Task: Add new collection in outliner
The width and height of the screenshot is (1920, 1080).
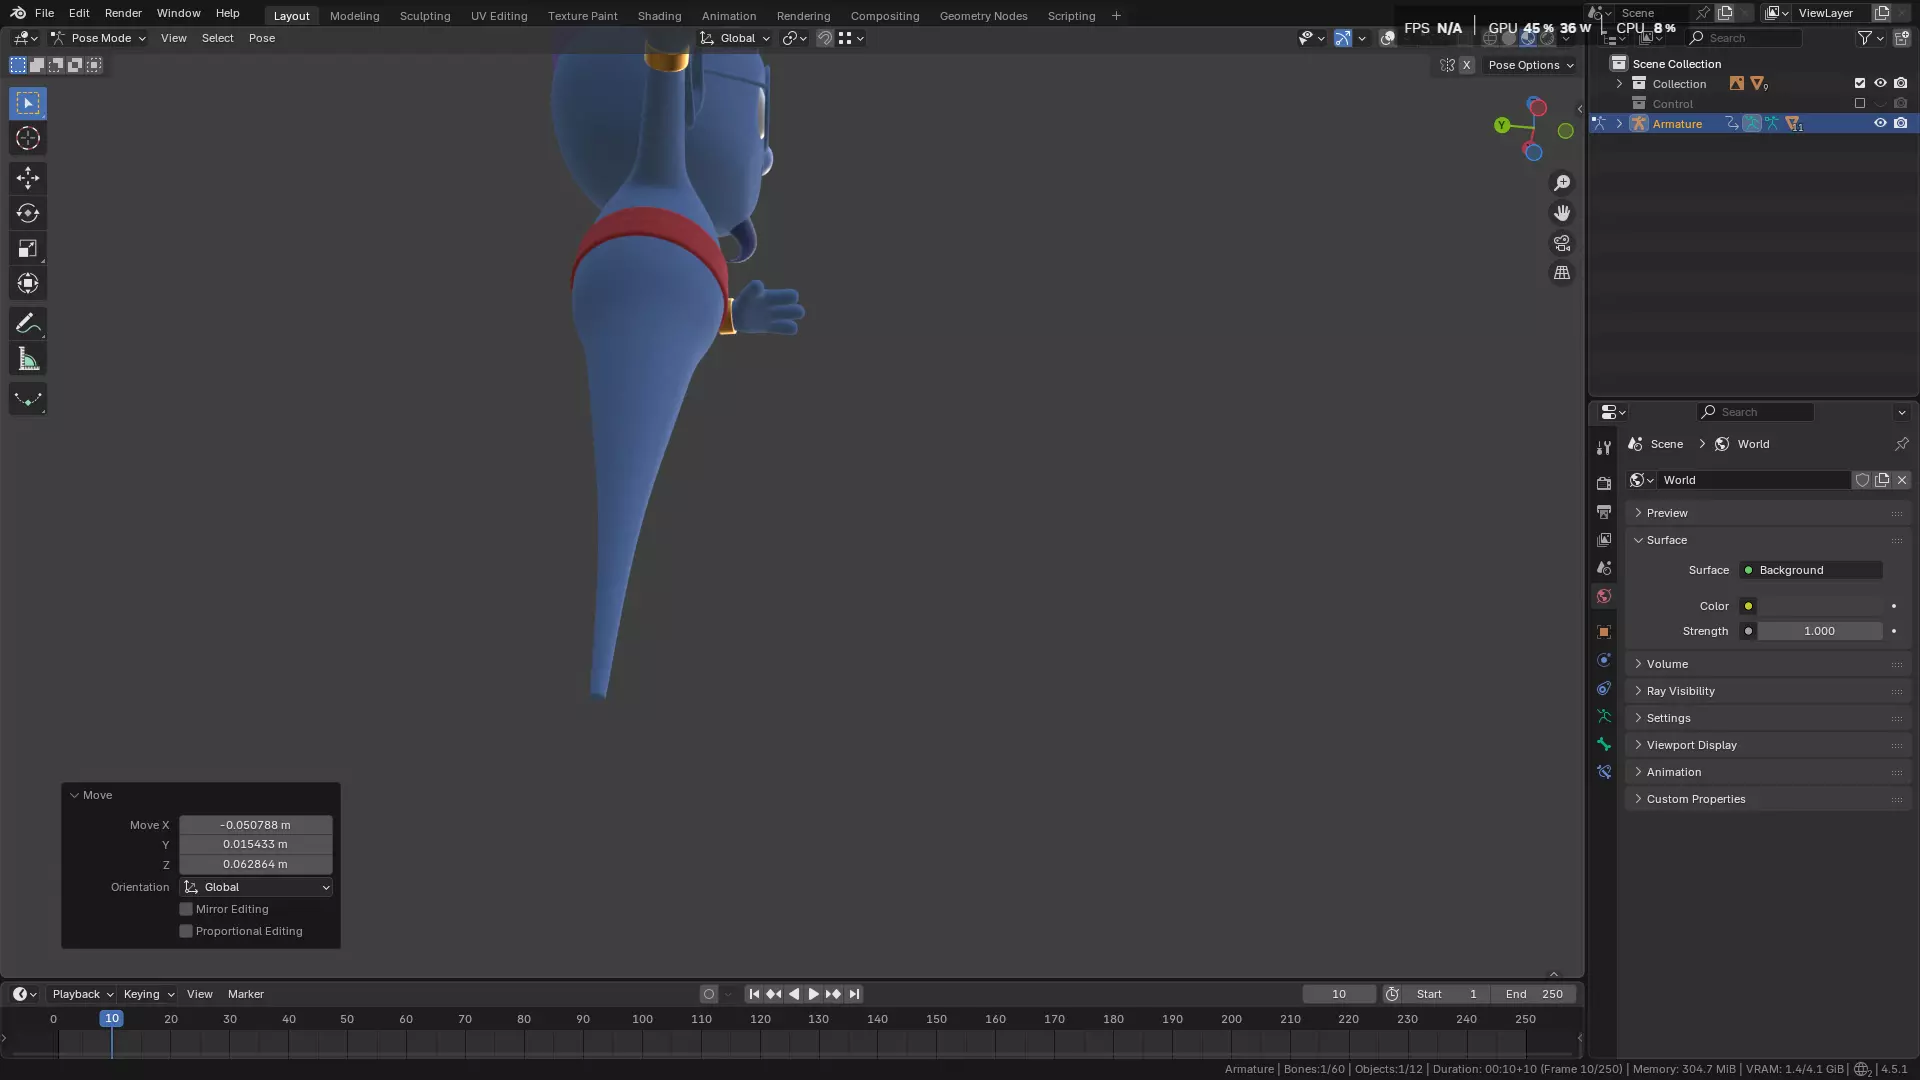Action: [x=1901, y=38]
